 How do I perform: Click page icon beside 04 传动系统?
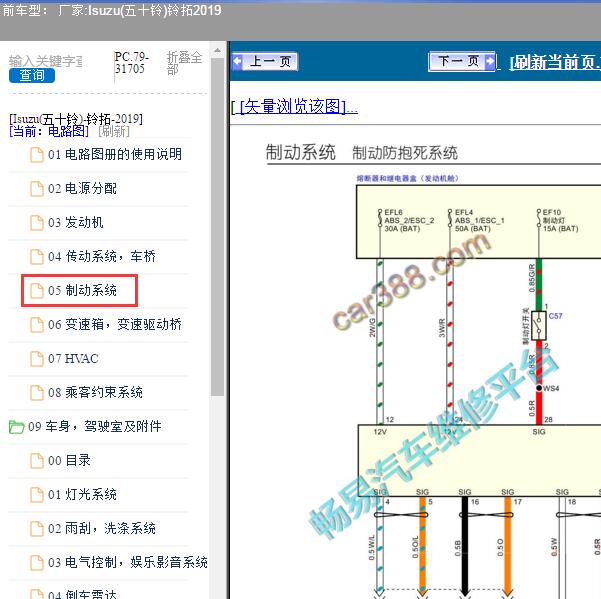[37, 257]
